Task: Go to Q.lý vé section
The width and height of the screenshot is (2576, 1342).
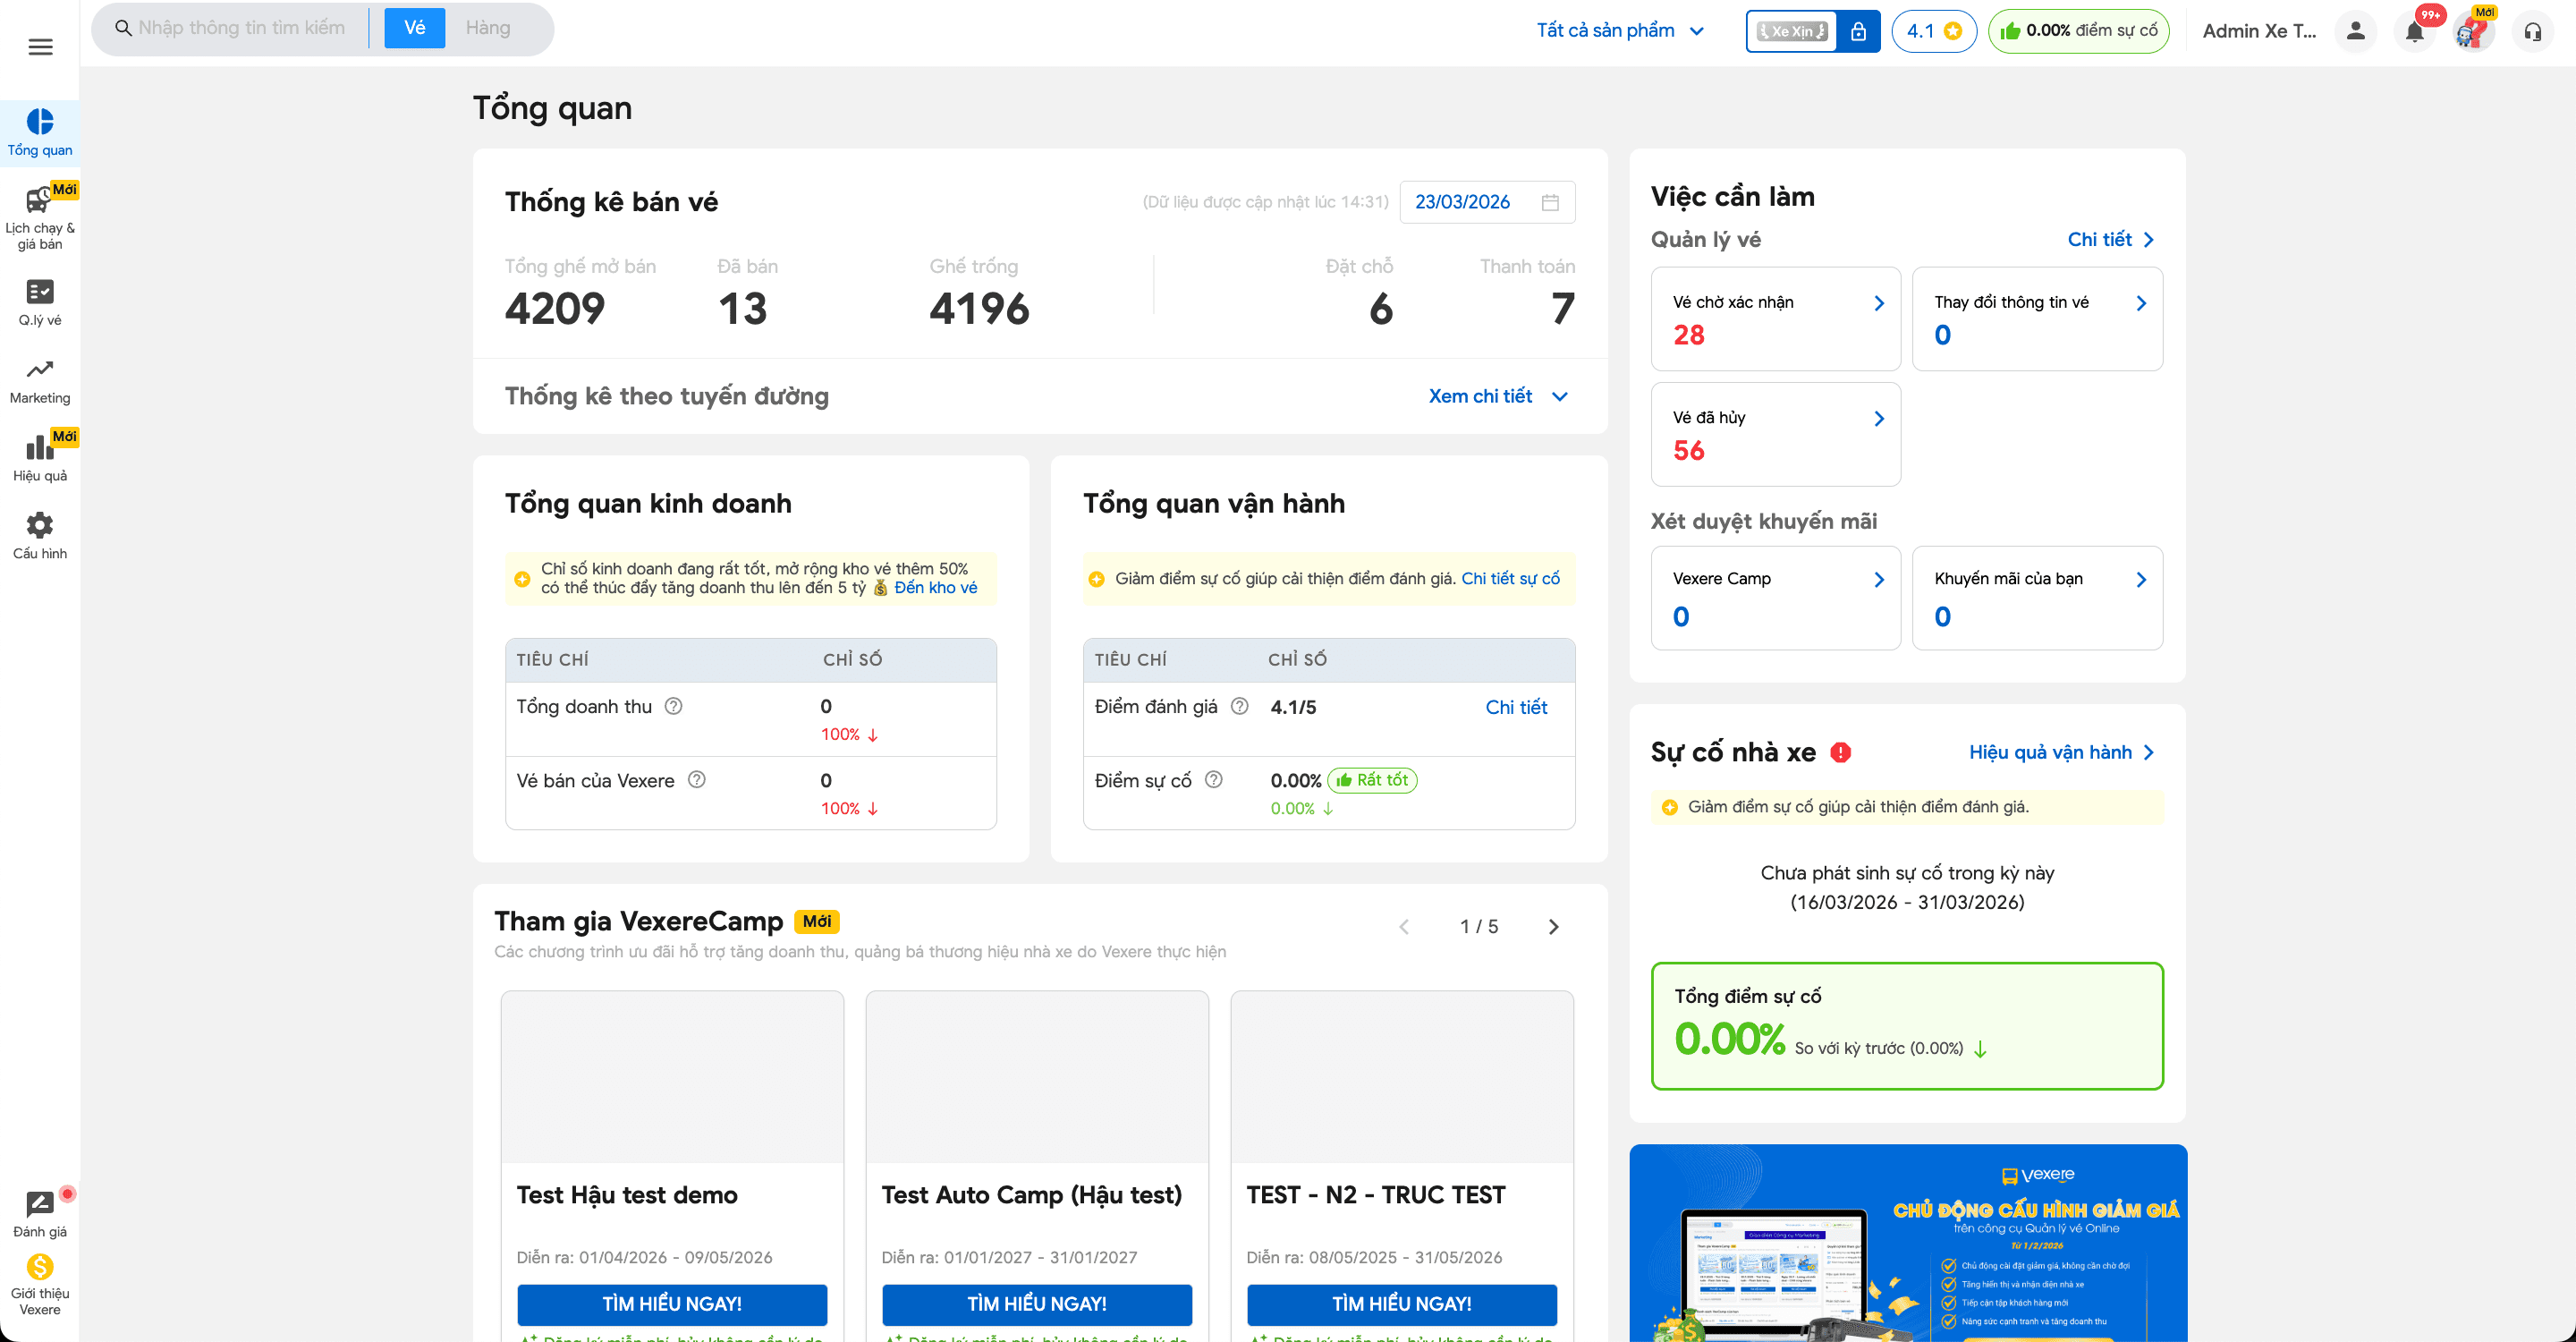Action: 40,302
